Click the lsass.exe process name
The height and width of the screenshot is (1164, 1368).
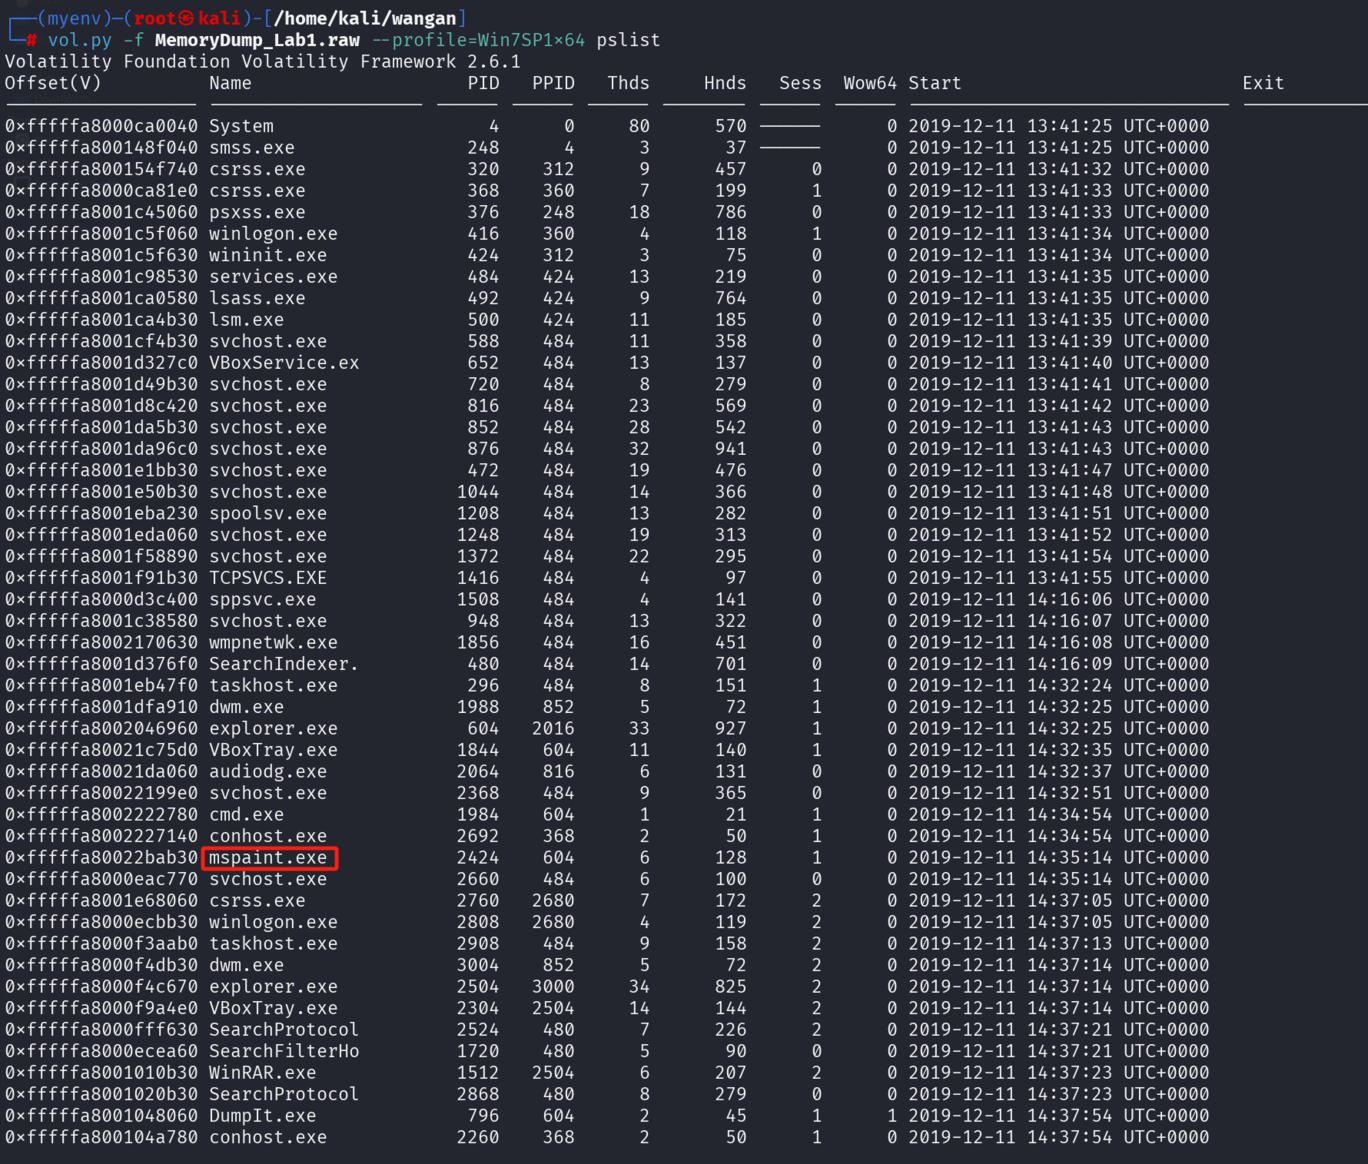pos(257,299)
